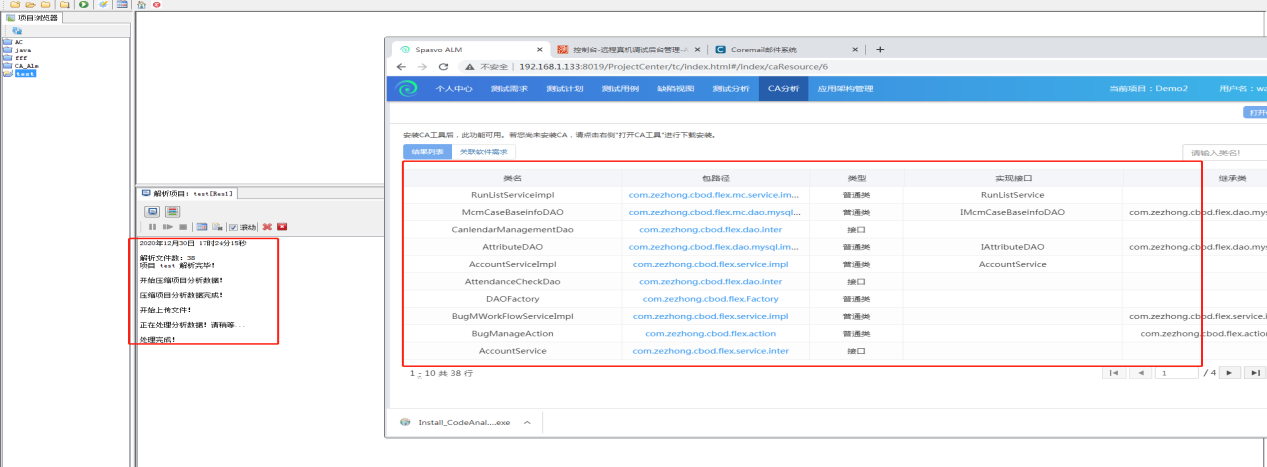The width and height of the screenshot is (1267, 467).
Task: Open the 应用架构管理 menu
Action: (845, 89)
